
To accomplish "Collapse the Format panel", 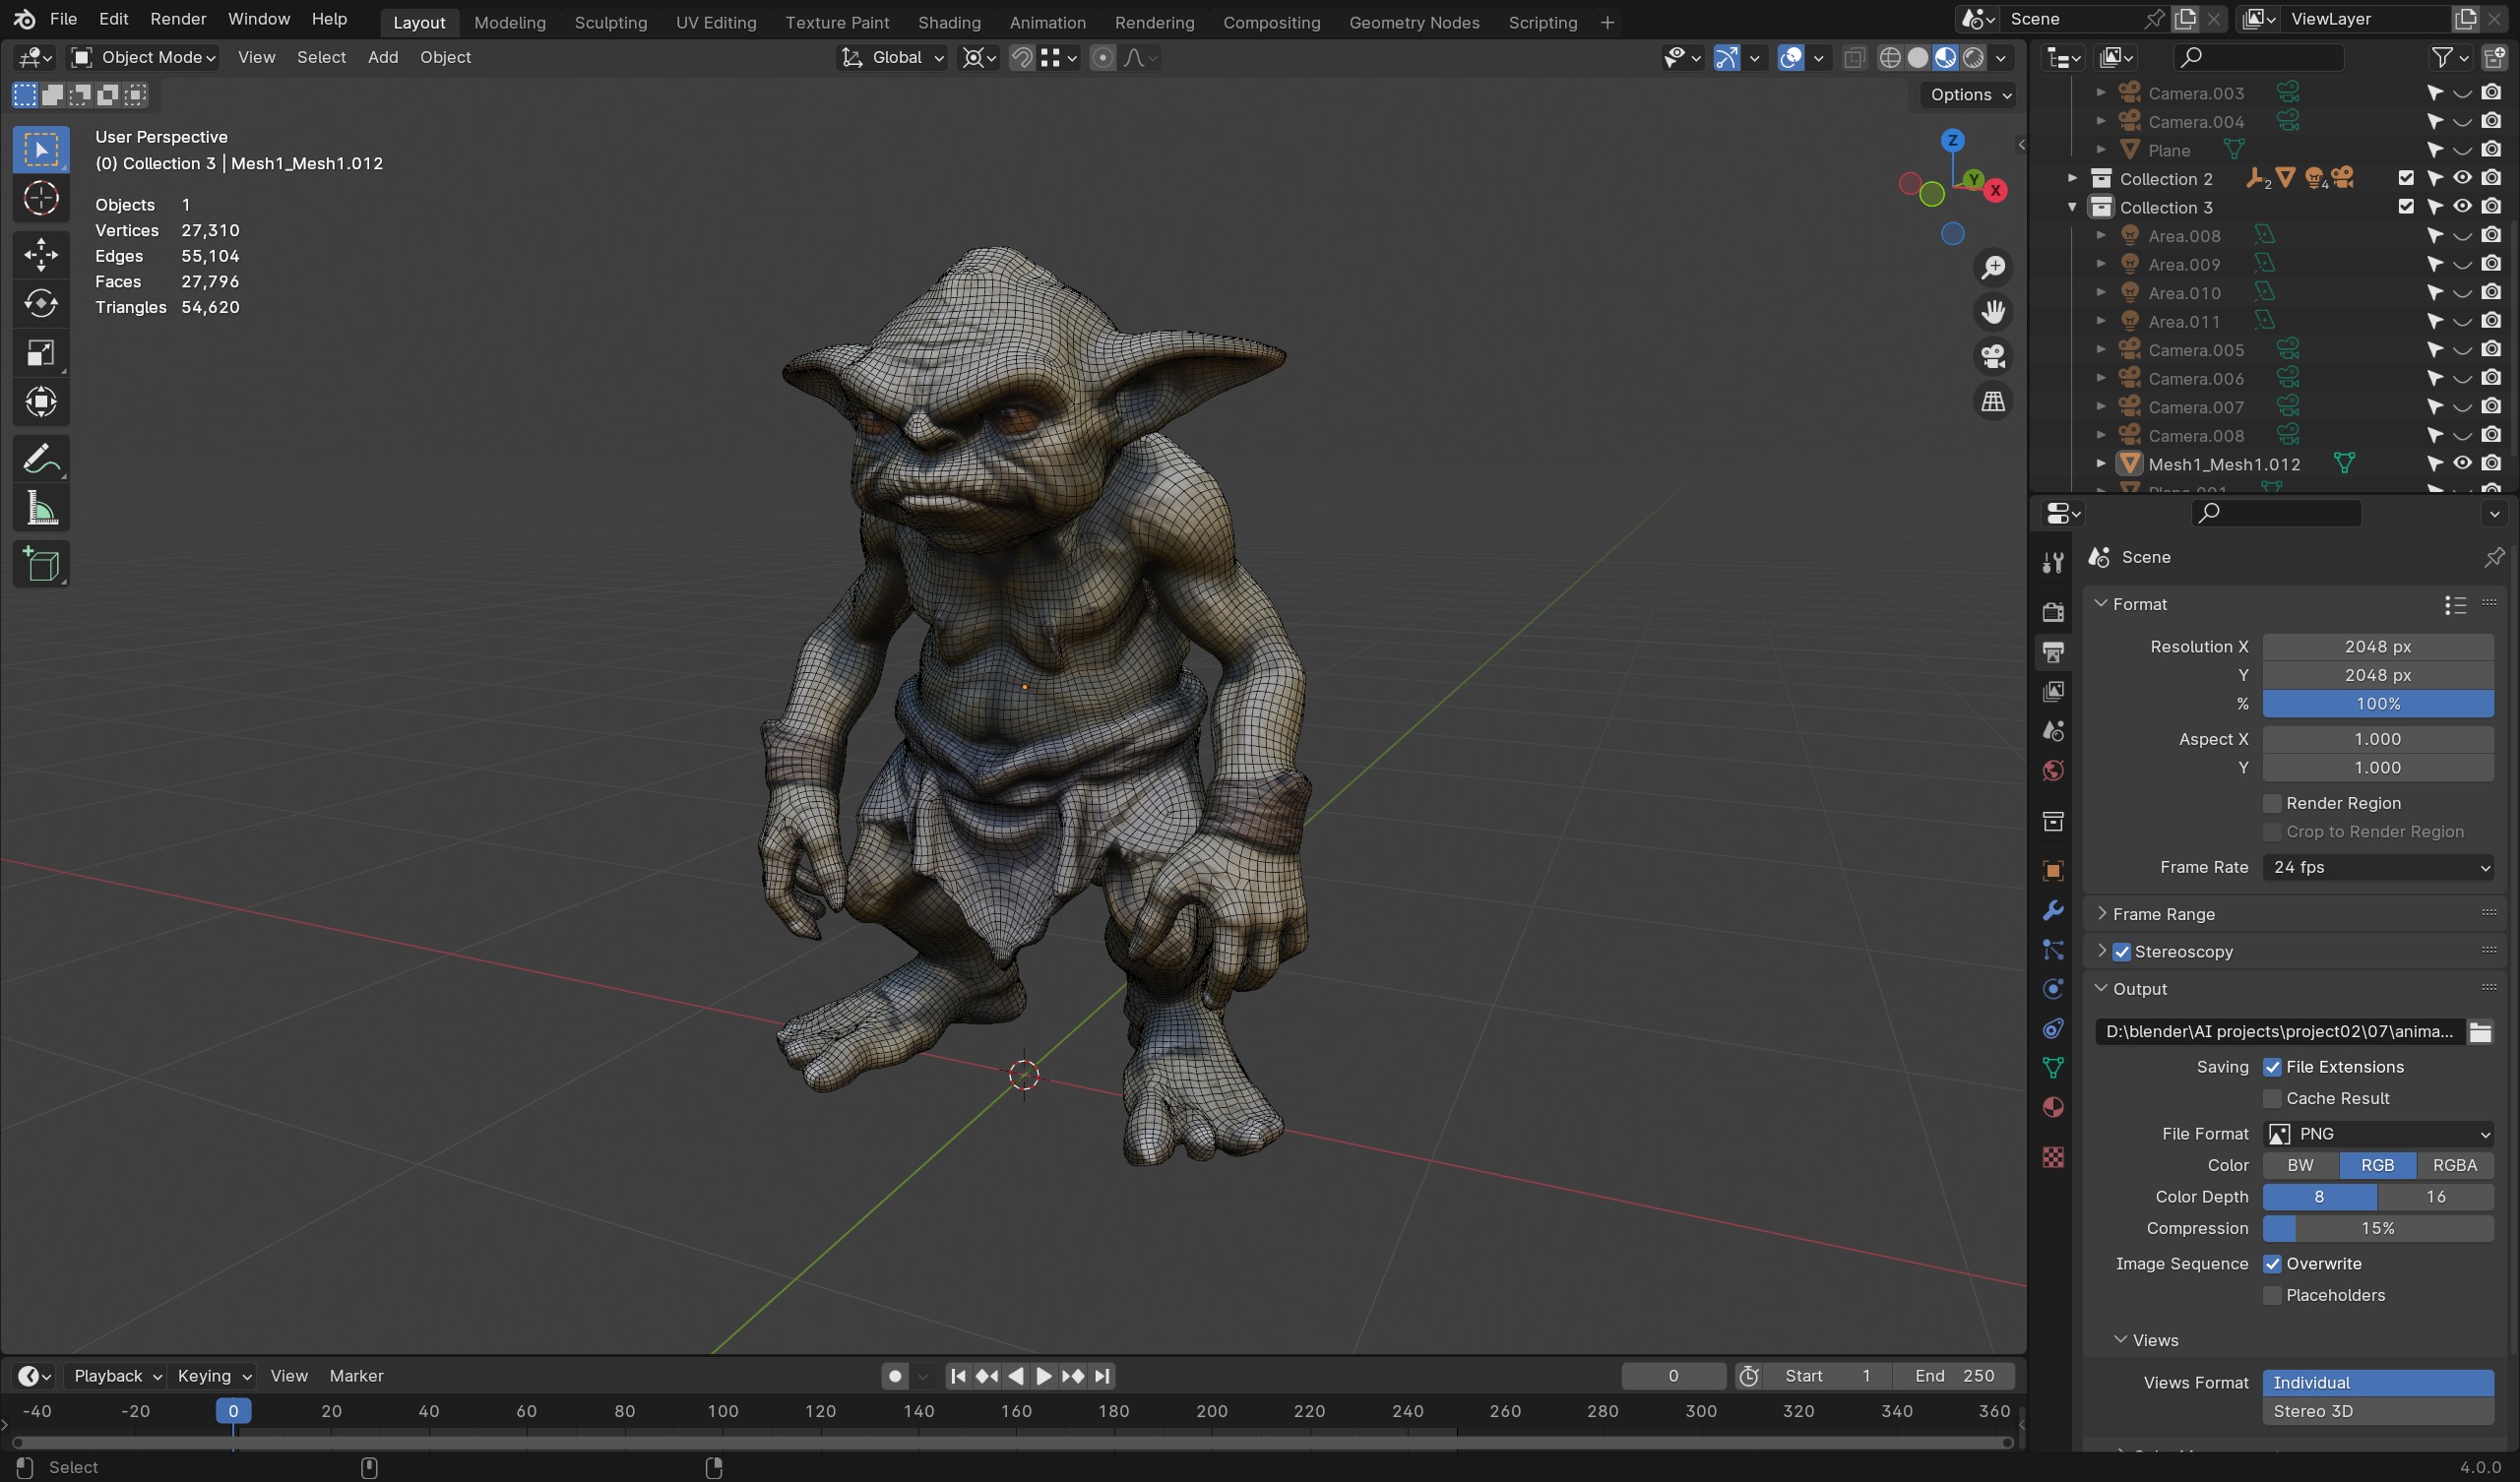I will pos(2101,604).
